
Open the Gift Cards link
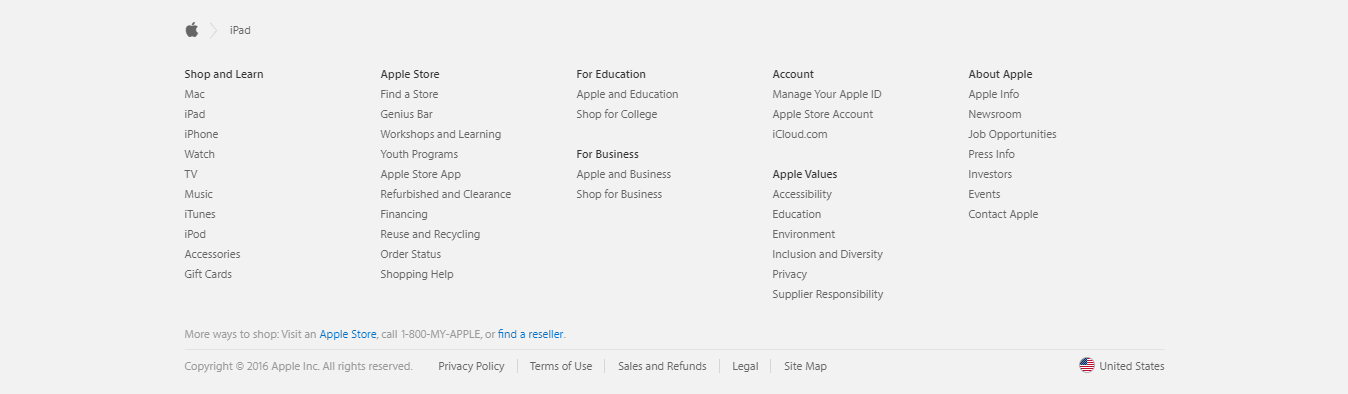208,274
